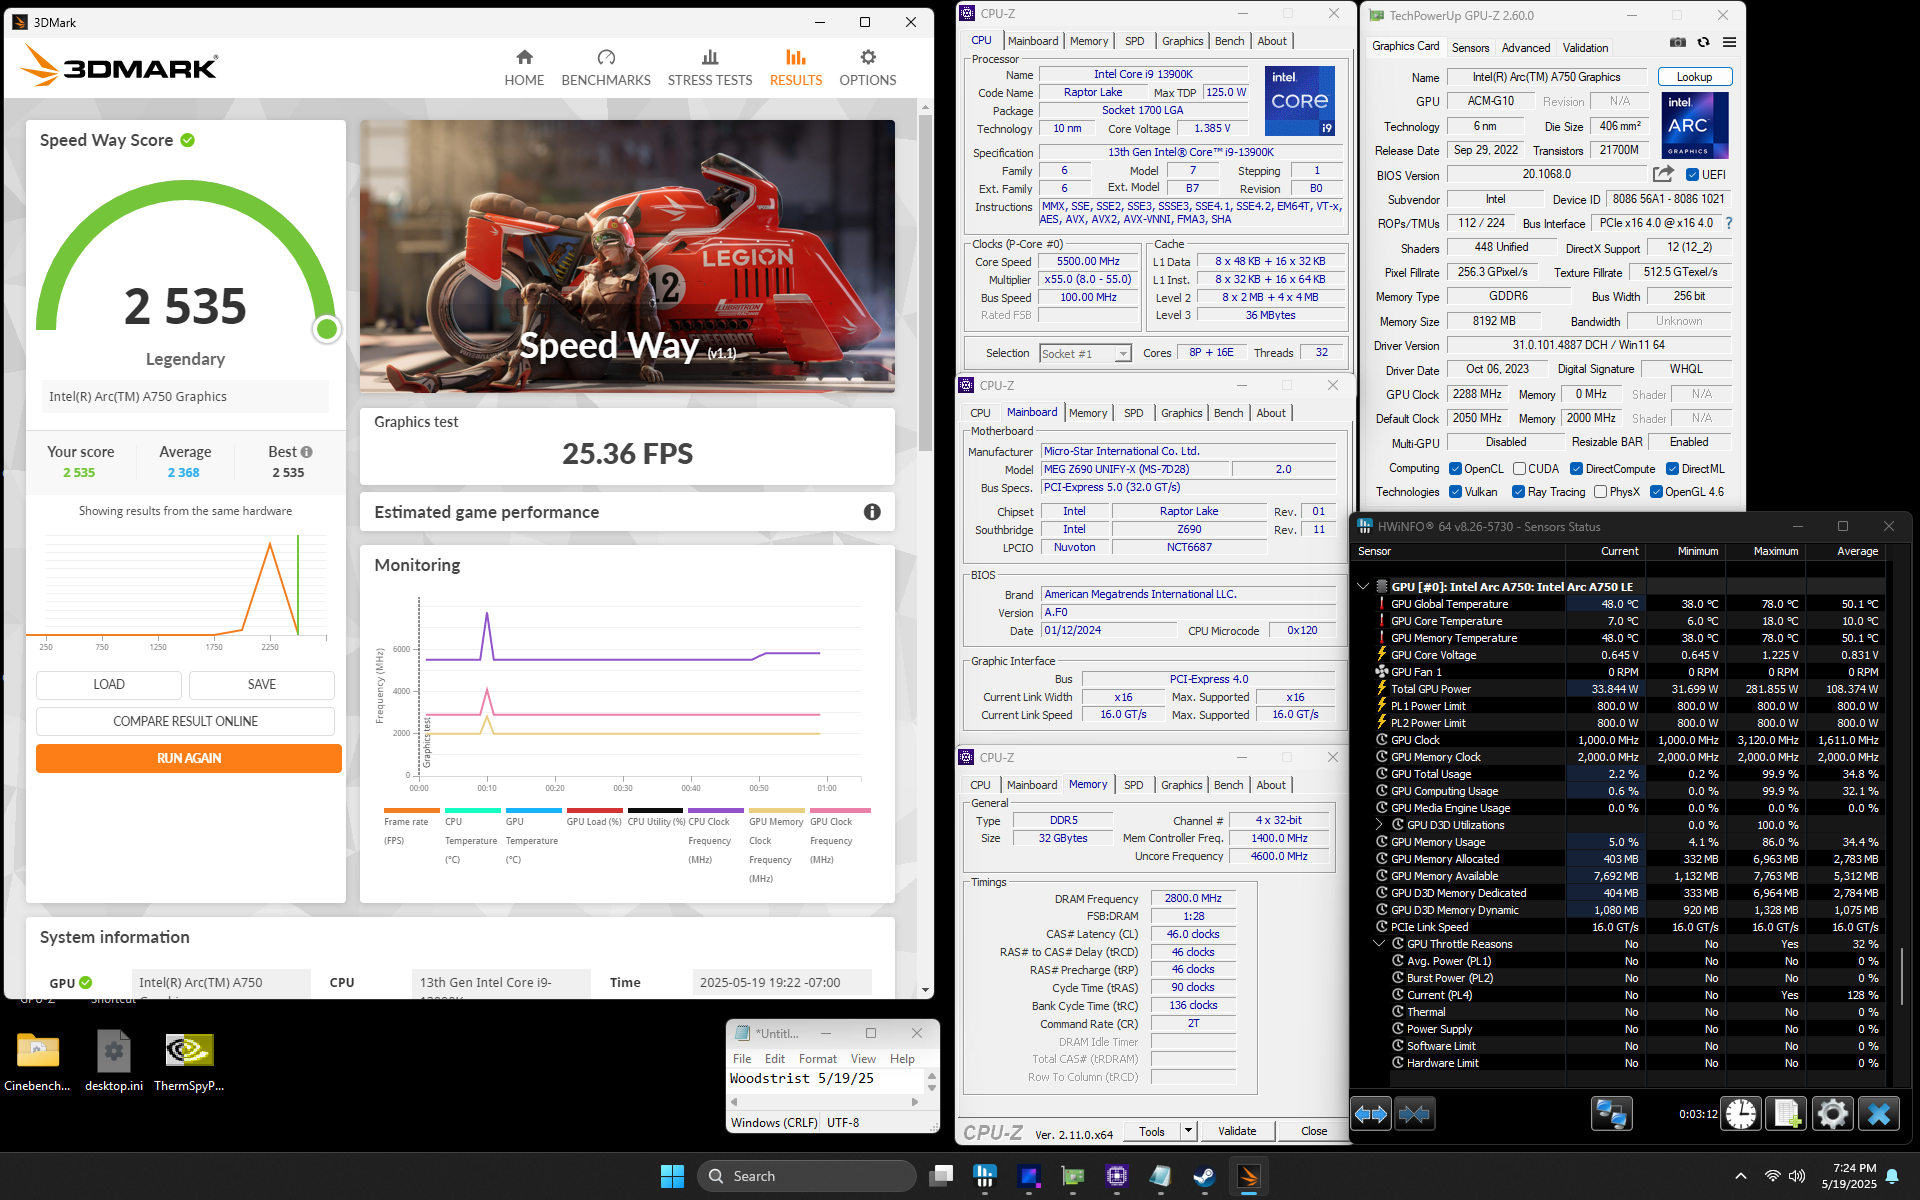Click the HWiNFO clock reset icon
1920x1200 pixels.
click(x=1741, y=1114)
